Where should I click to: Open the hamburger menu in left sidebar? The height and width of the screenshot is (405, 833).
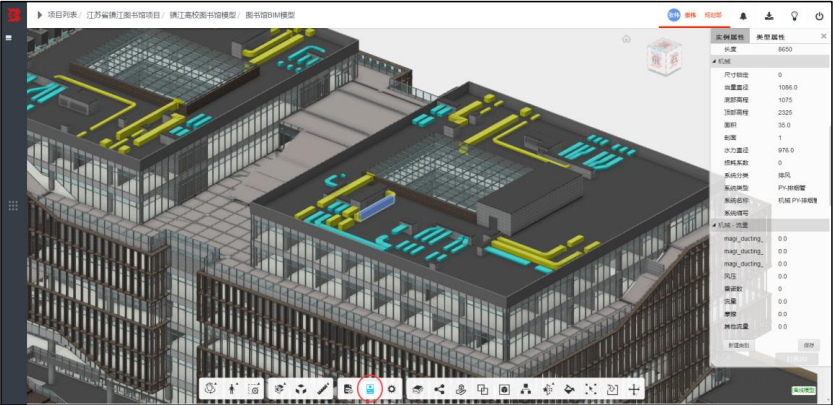pos(8,38)
